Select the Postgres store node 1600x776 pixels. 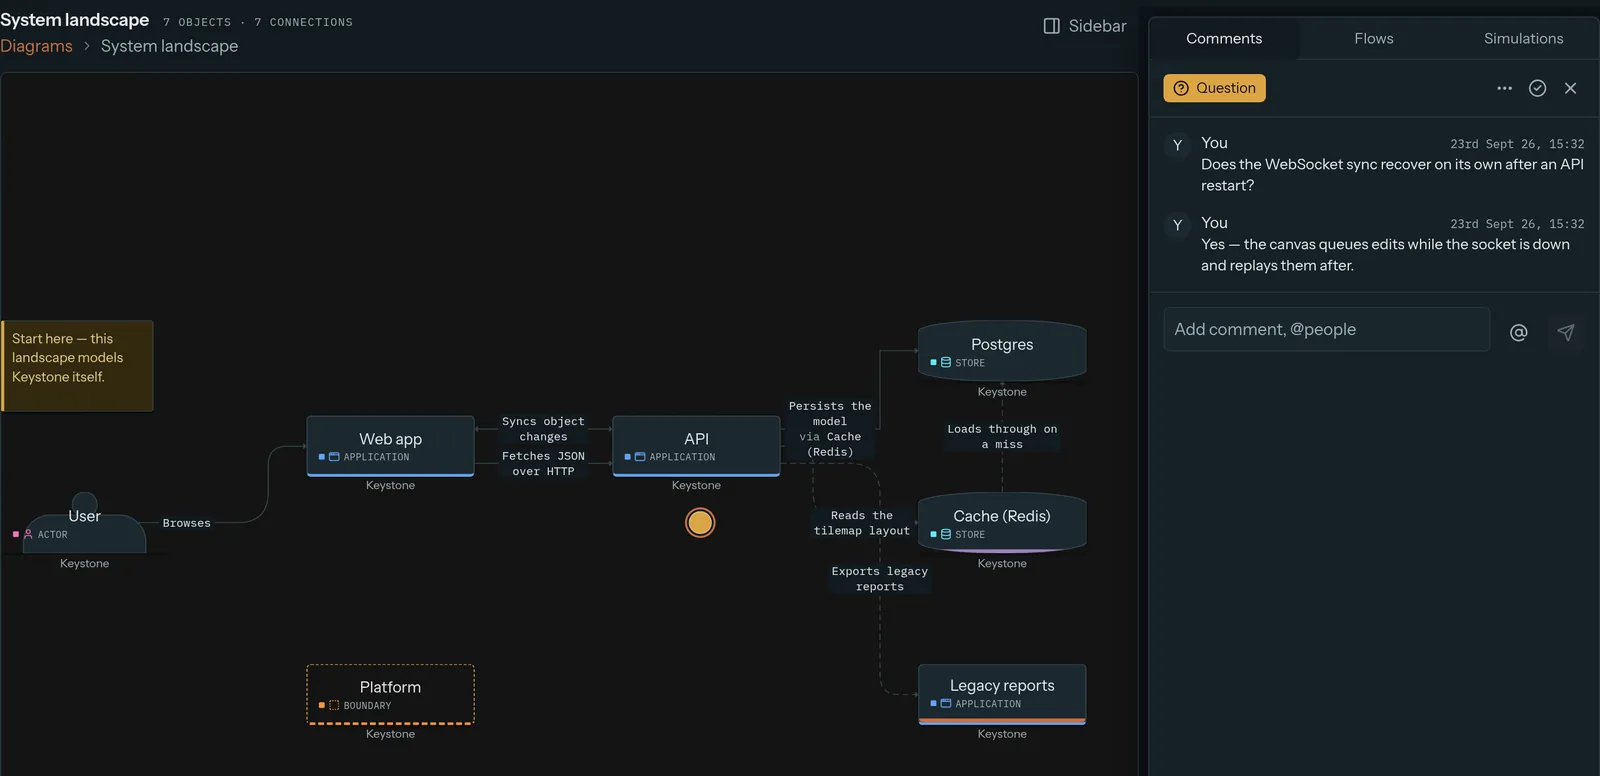(1002, 351)
